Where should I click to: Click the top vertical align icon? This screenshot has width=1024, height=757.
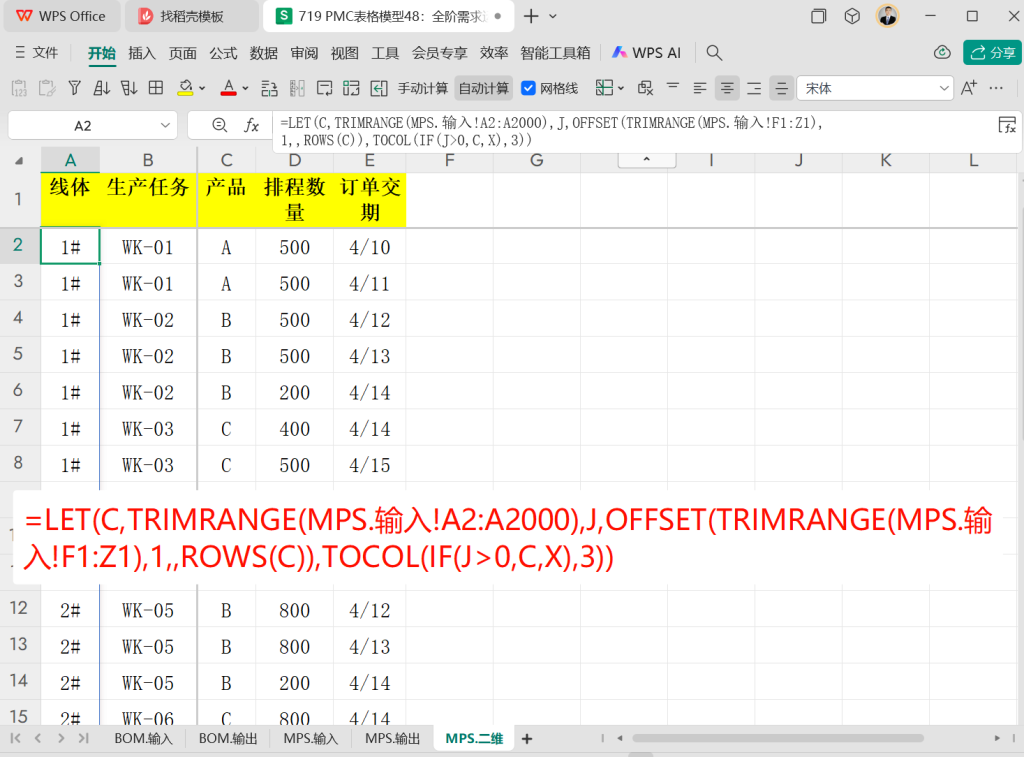(x=673, y=86)
